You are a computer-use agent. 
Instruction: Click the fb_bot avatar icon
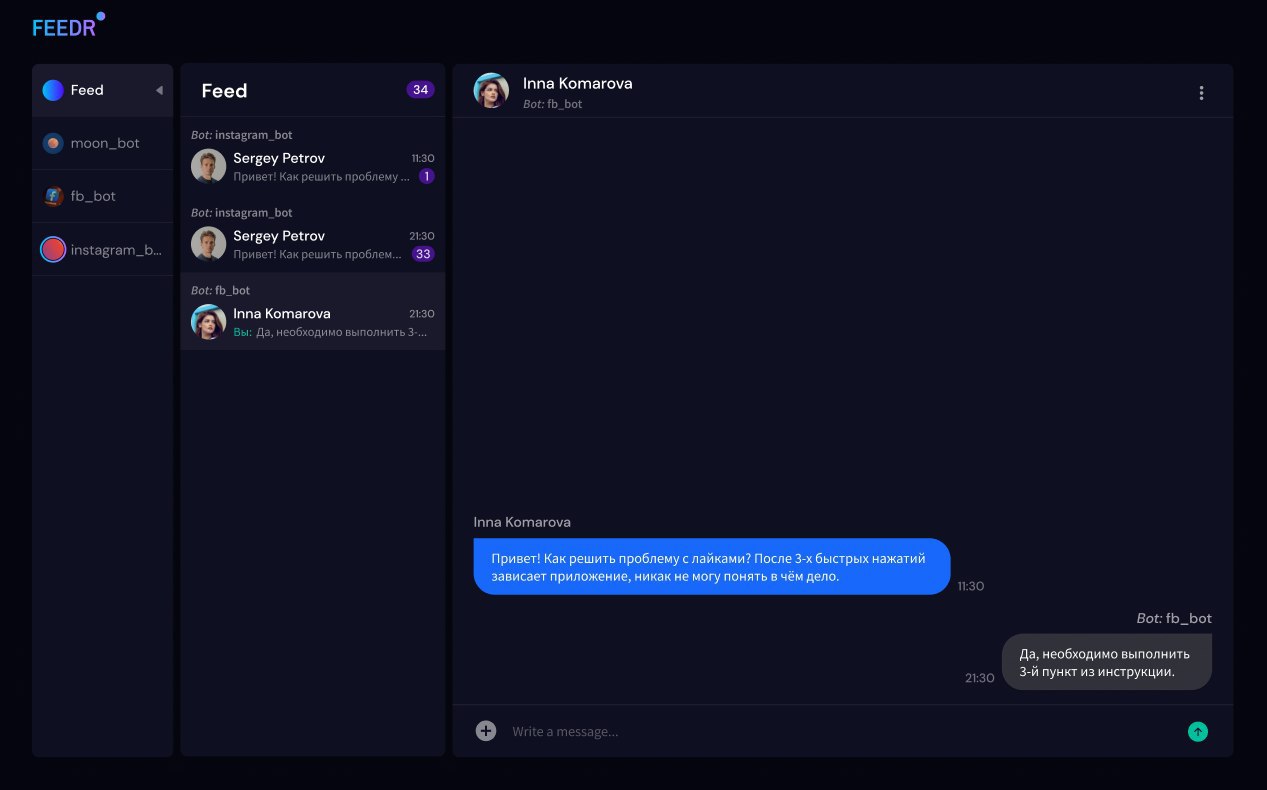point(53,196)
